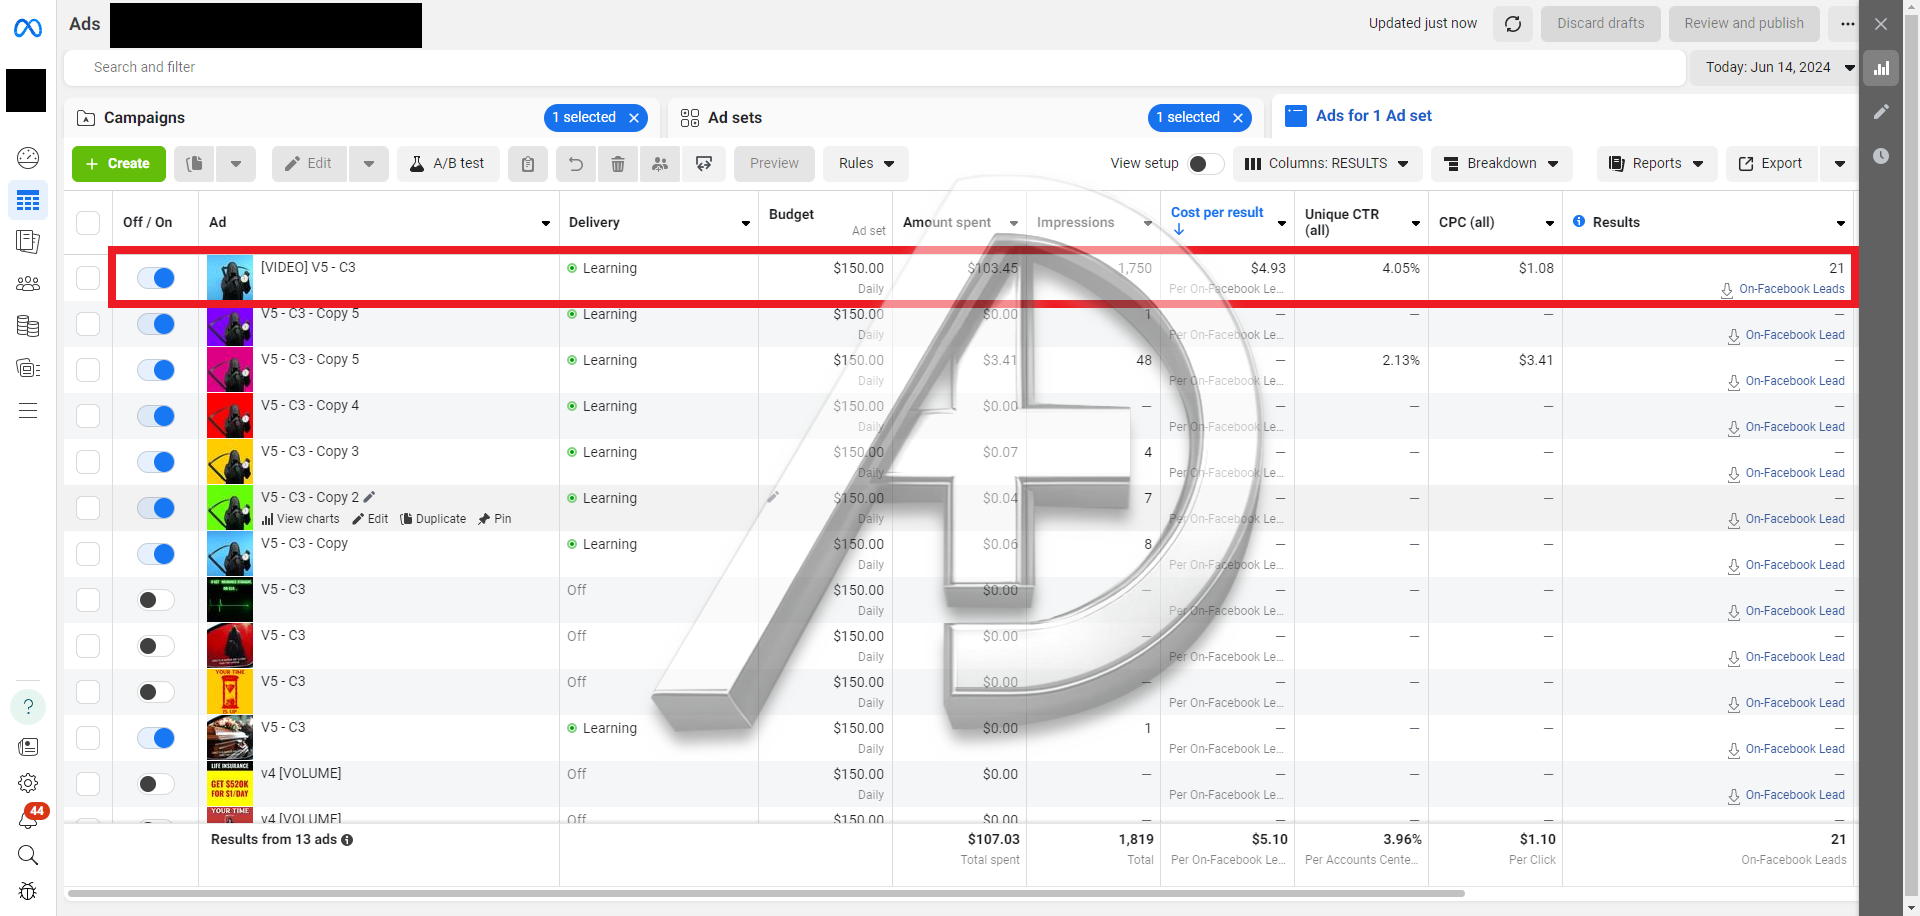Click the undo arrow icon in toolbar
1920x916 pixels.
(x=576, y=164)
